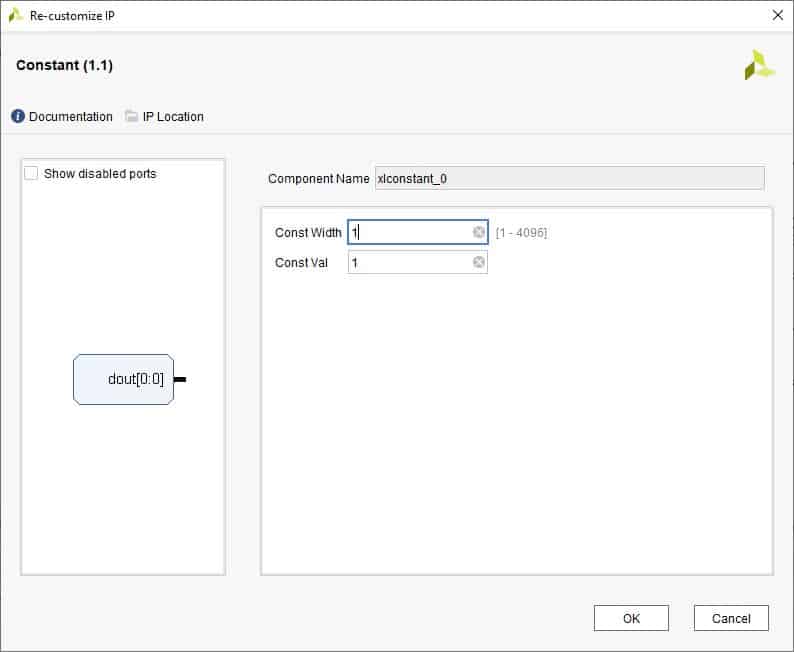The height and width of the screenshot is (652, 794).
Task: Focus the Const Val input field
Action: click(410, 262)
